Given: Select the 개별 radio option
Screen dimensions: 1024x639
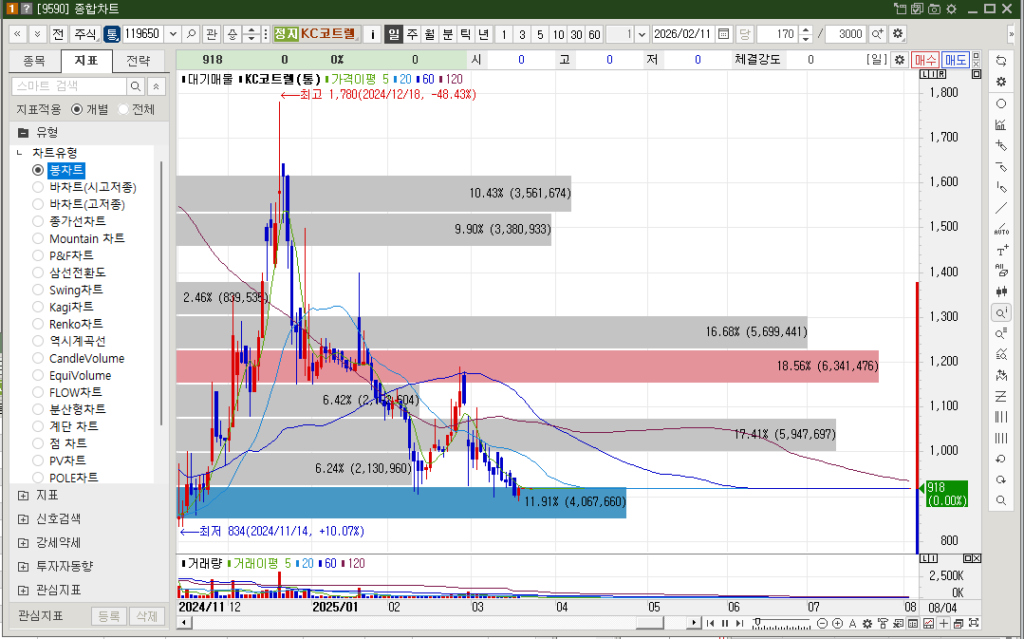Looking at the screenshot, I should tap(77, 109).
